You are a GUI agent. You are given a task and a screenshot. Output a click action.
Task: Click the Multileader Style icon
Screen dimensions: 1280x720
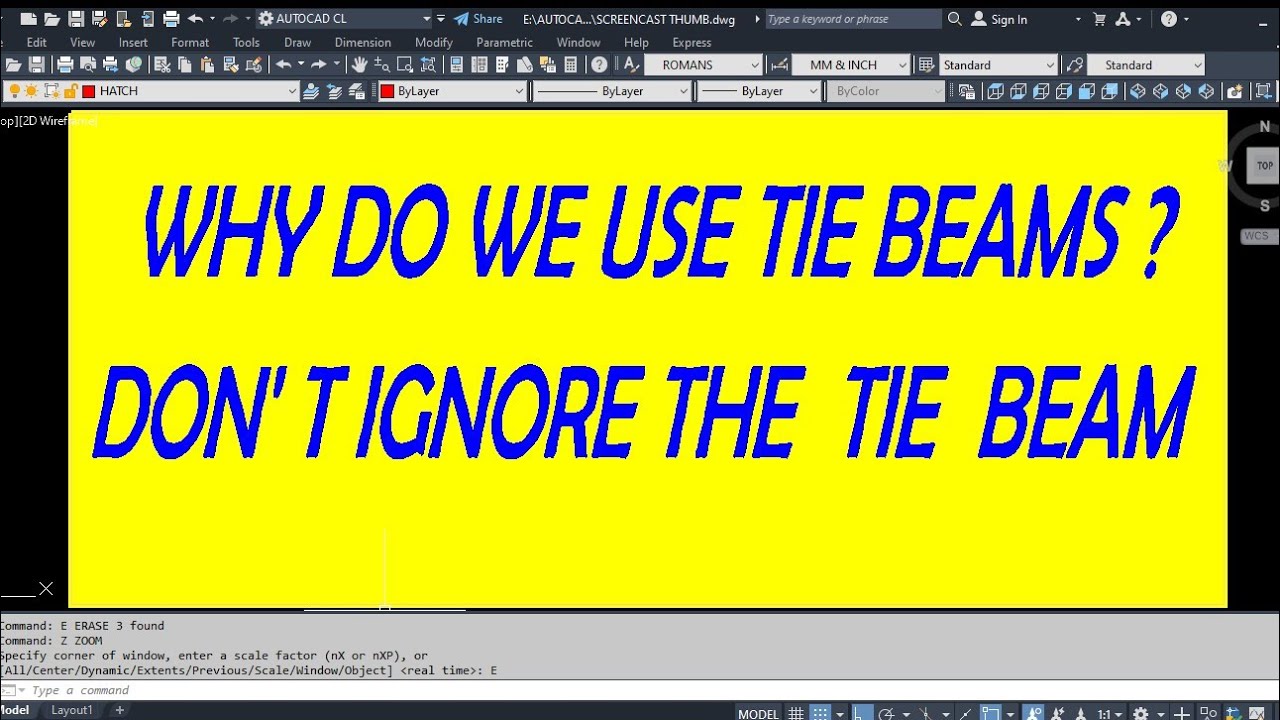click(1074, 65)
